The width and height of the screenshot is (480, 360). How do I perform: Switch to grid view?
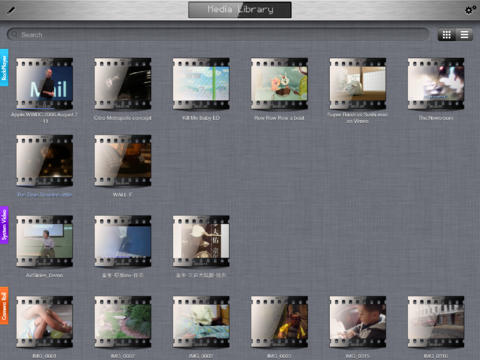[x=446, y=35]
